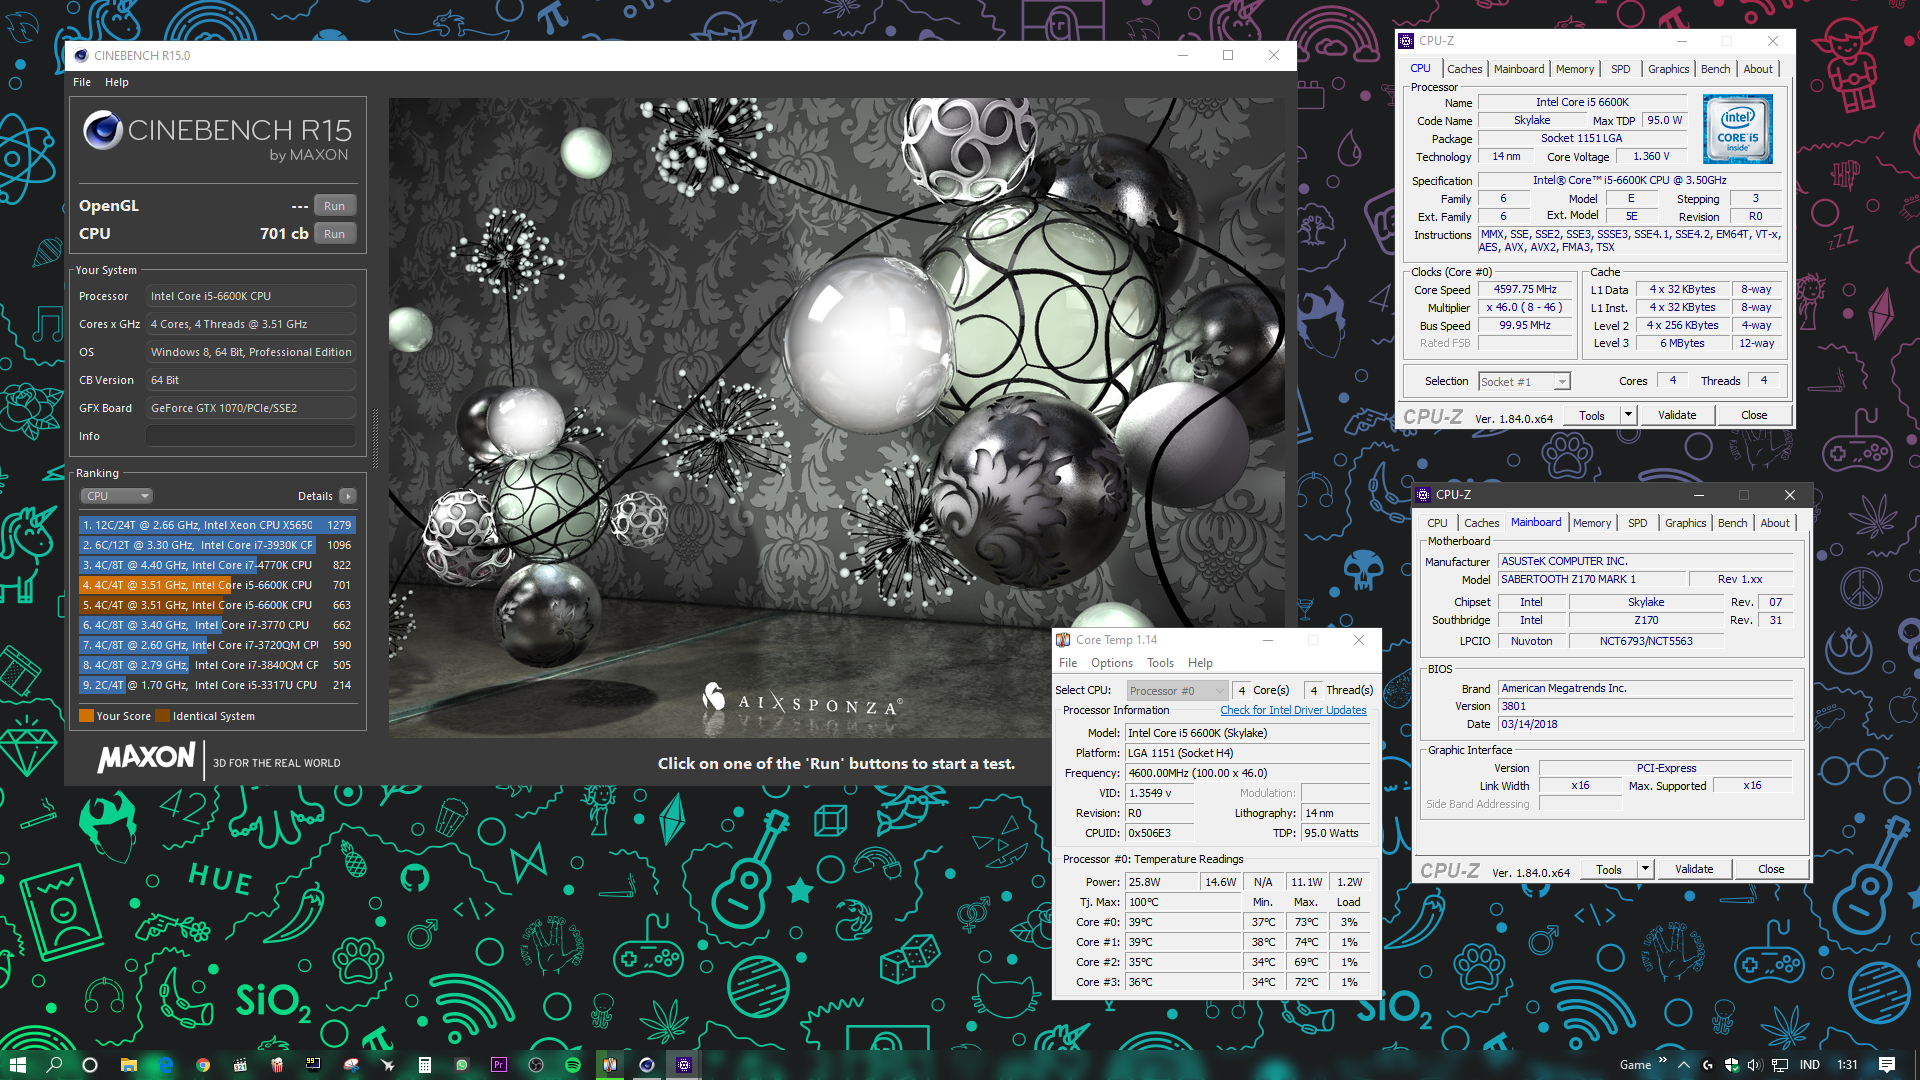Show hidden system tray icons chevron
The width and height of the screenshot is (1920, 1080).
click(1684, 1065)
